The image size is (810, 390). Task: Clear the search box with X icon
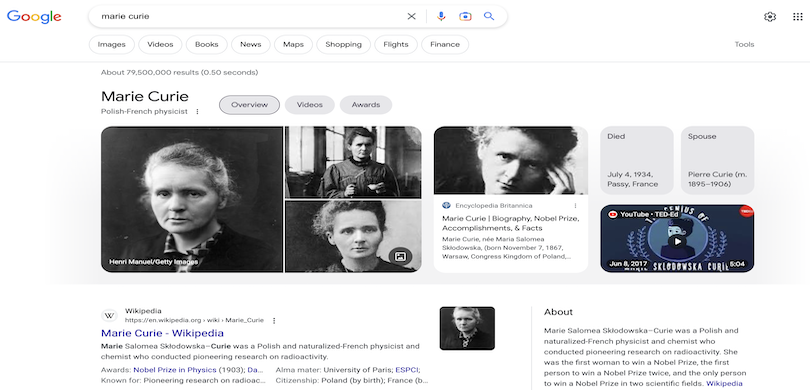411,17
